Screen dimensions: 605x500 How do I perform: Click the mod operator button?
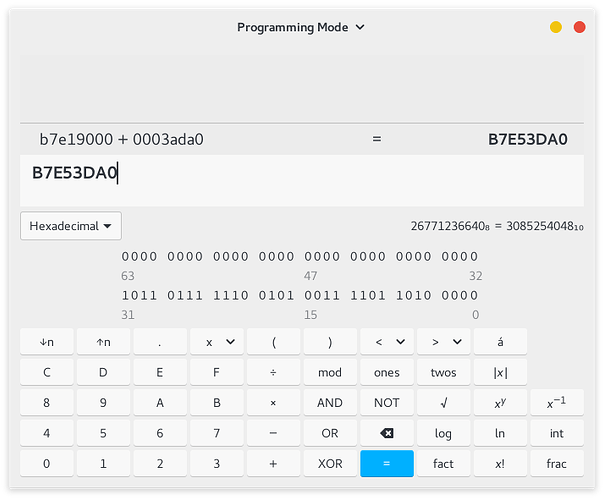click(330, 372)
